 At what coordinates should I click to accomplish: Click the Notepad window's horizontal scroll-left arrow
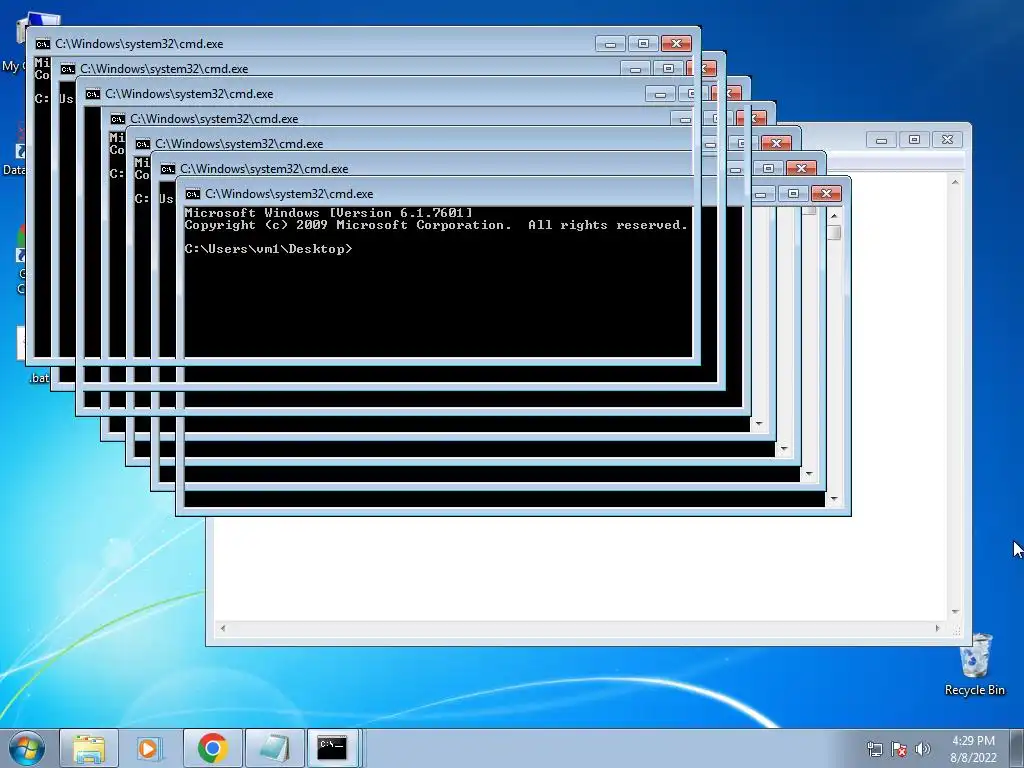point(223,628)
